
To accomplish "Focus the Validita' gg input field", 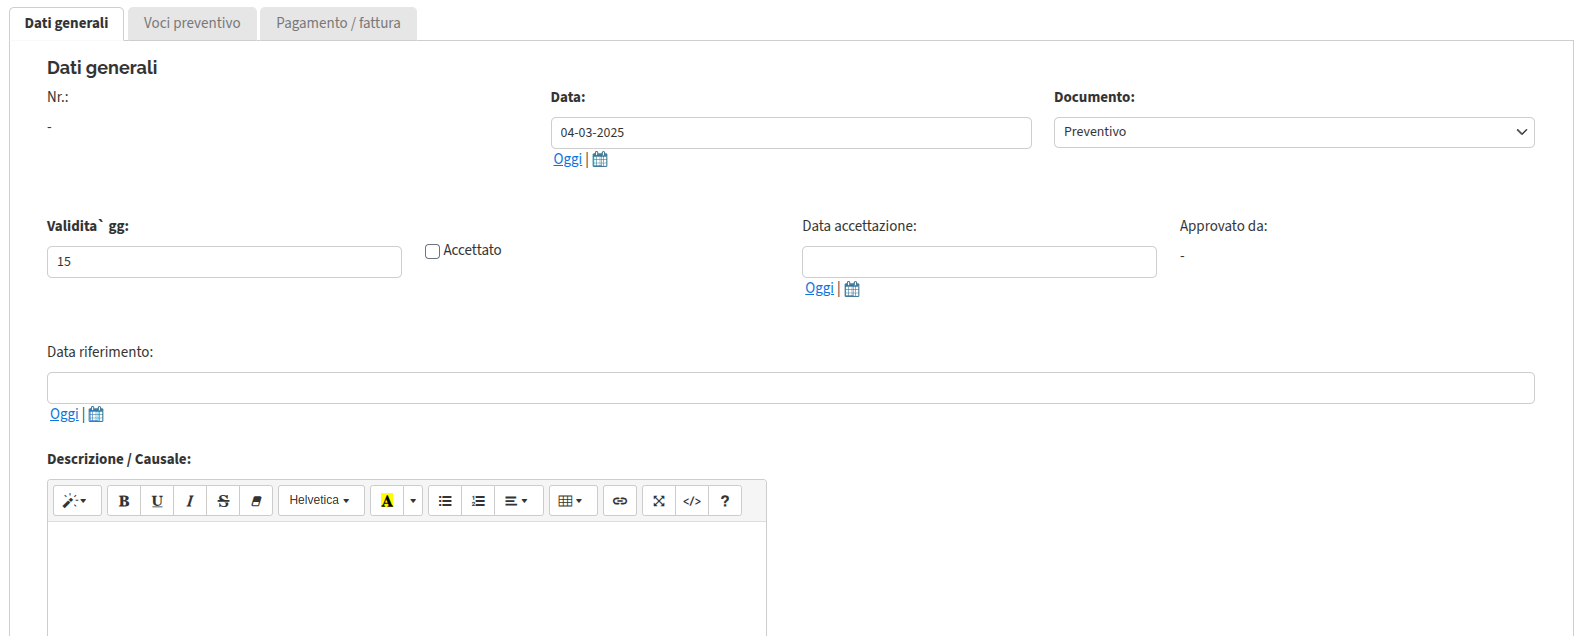I will pos(224,262).
